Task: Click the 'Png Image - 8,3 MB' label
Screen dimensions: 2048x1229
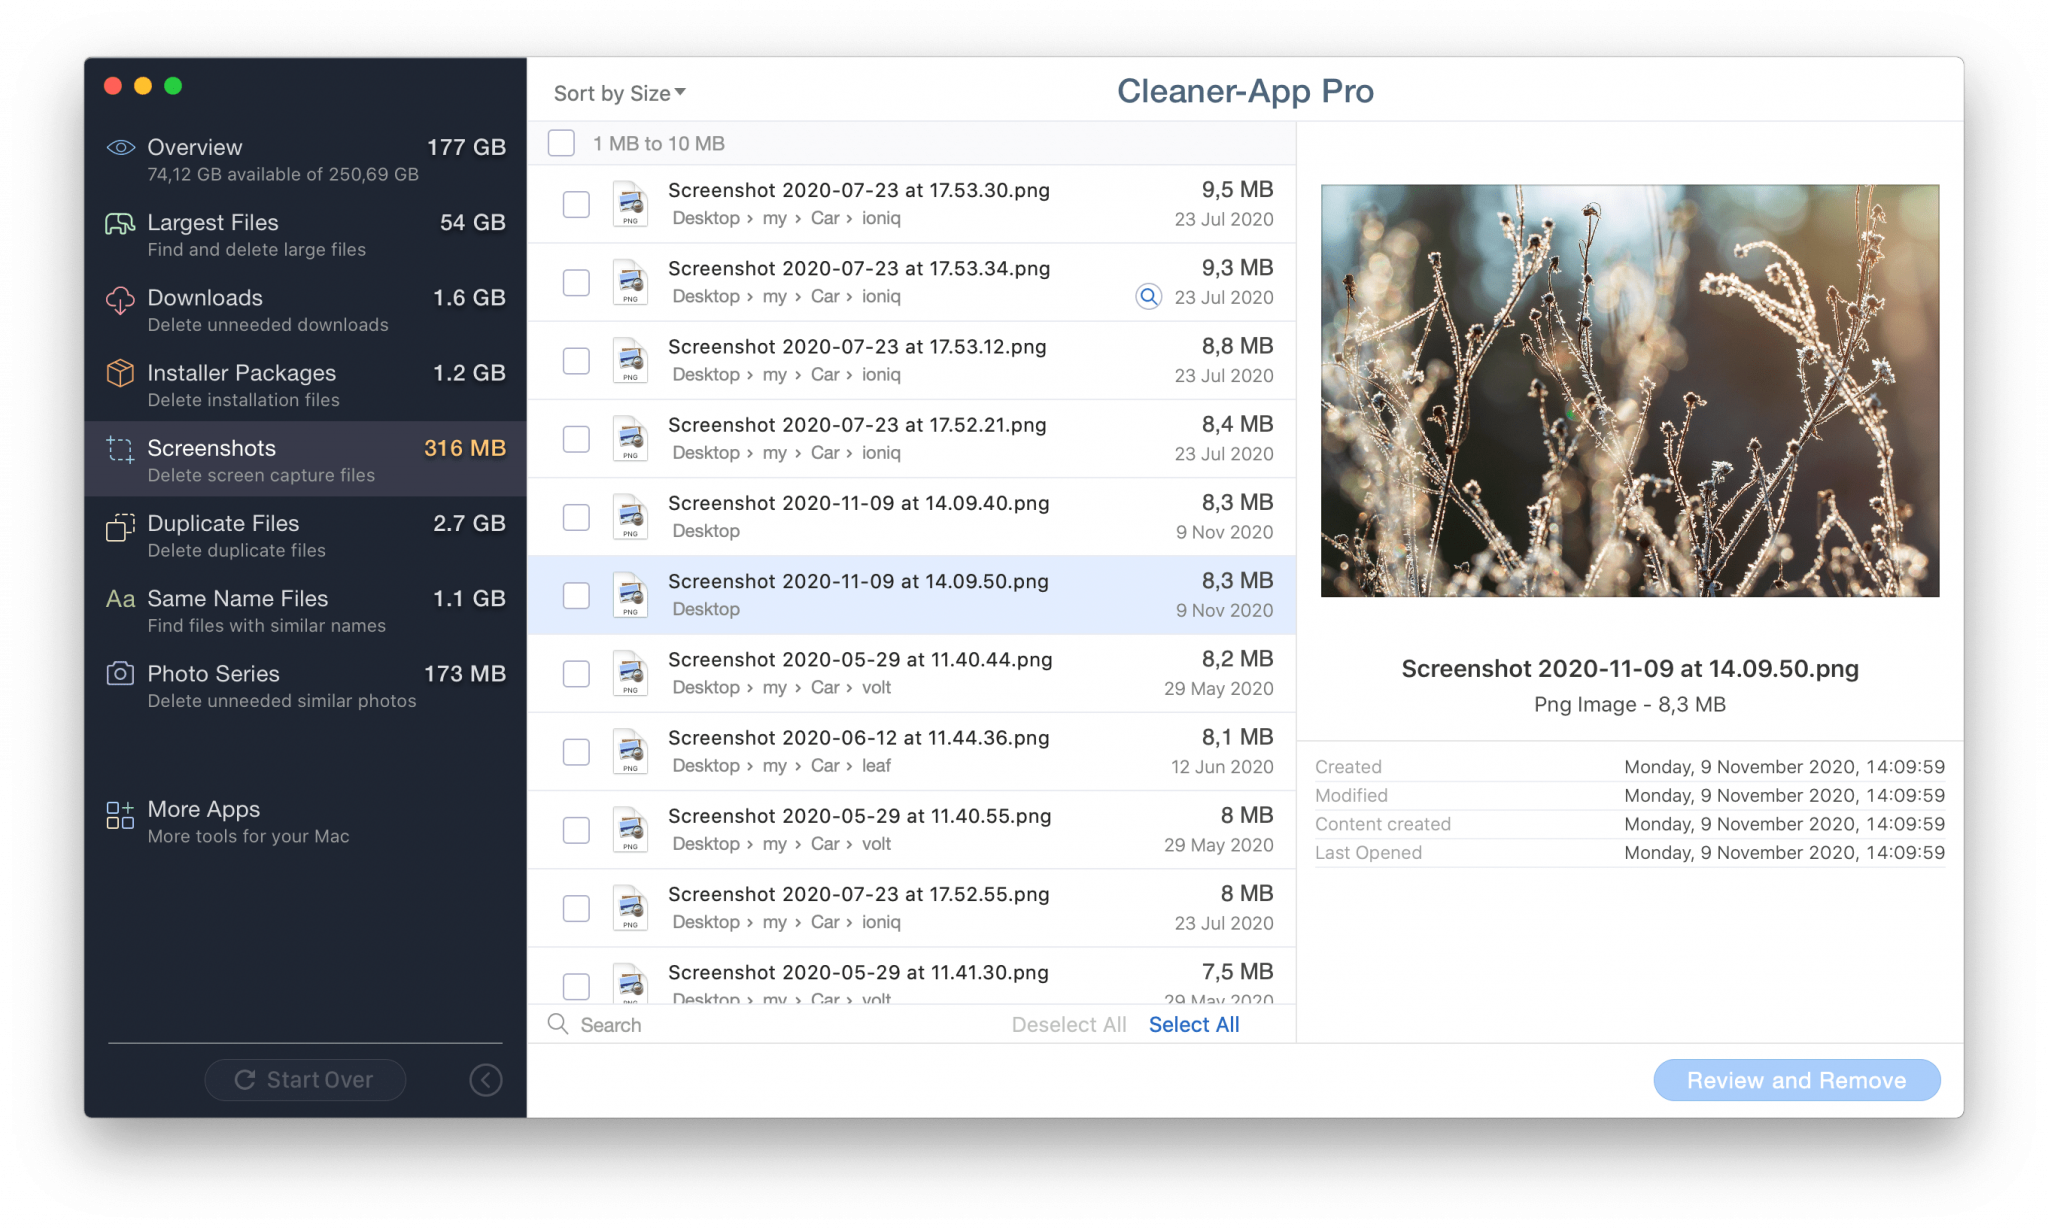Action: (1630, 705)
